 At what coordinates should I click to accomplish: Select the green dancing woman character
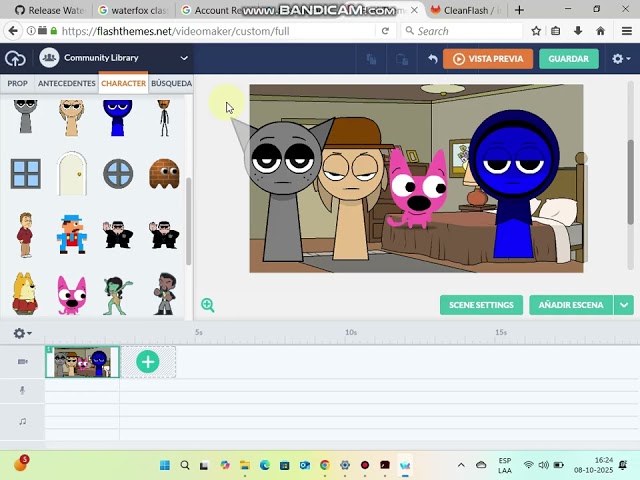[x=118, y=296]
